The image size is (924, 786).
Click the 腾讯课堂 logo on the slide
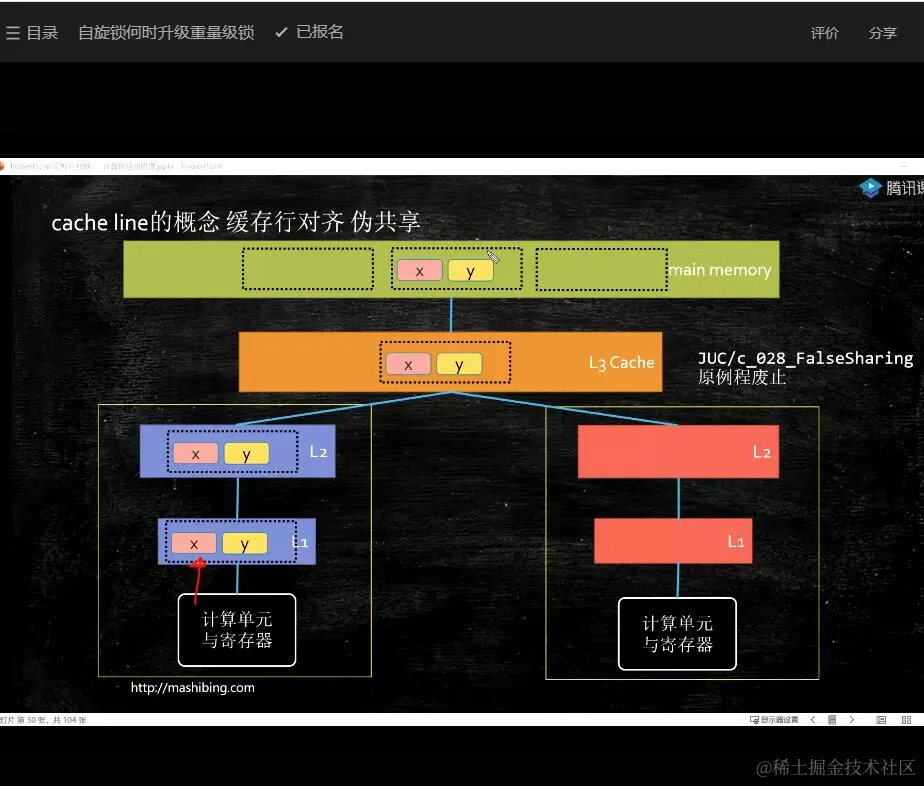pos(891,188)
